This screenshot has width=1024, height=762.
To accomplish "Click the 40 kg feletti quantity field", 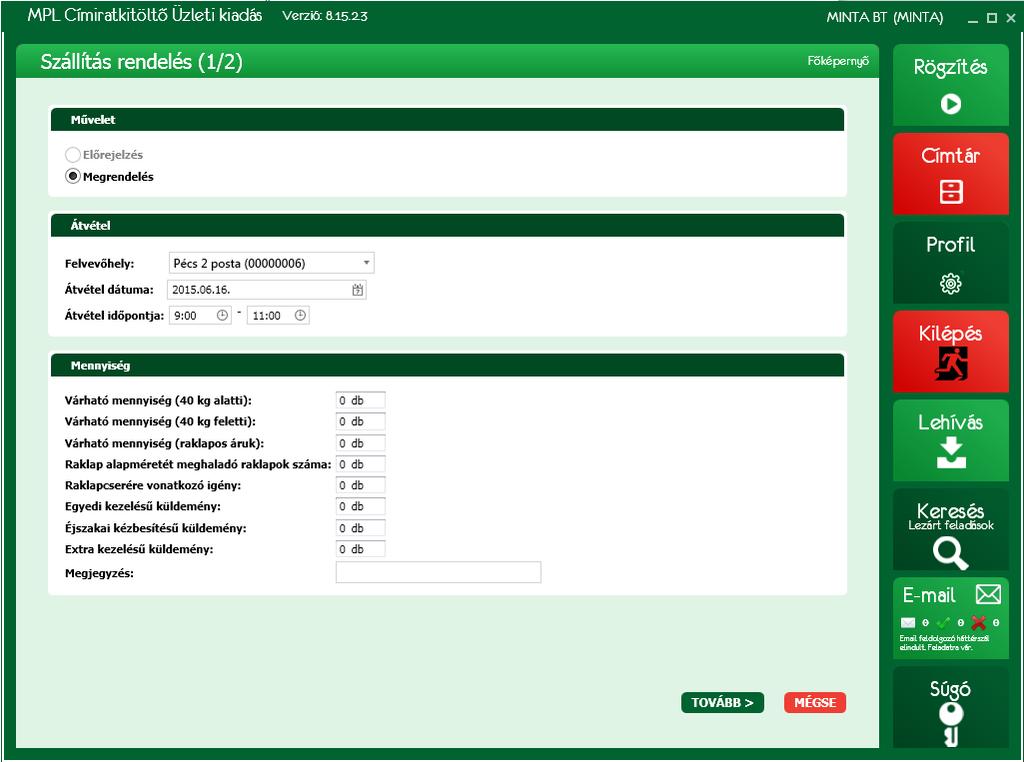I will [x=360, y=422].
